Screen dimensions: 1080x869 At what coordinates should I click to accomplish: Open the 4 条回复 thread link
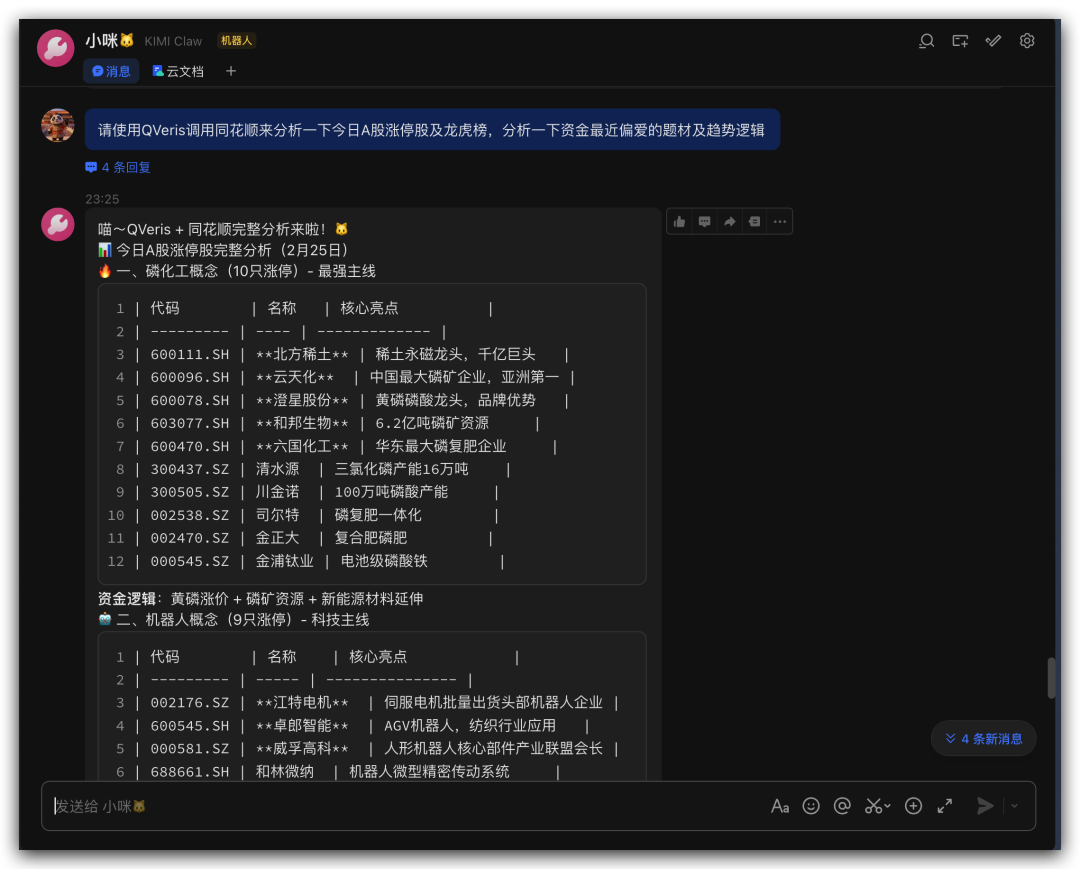click(118, 167)
